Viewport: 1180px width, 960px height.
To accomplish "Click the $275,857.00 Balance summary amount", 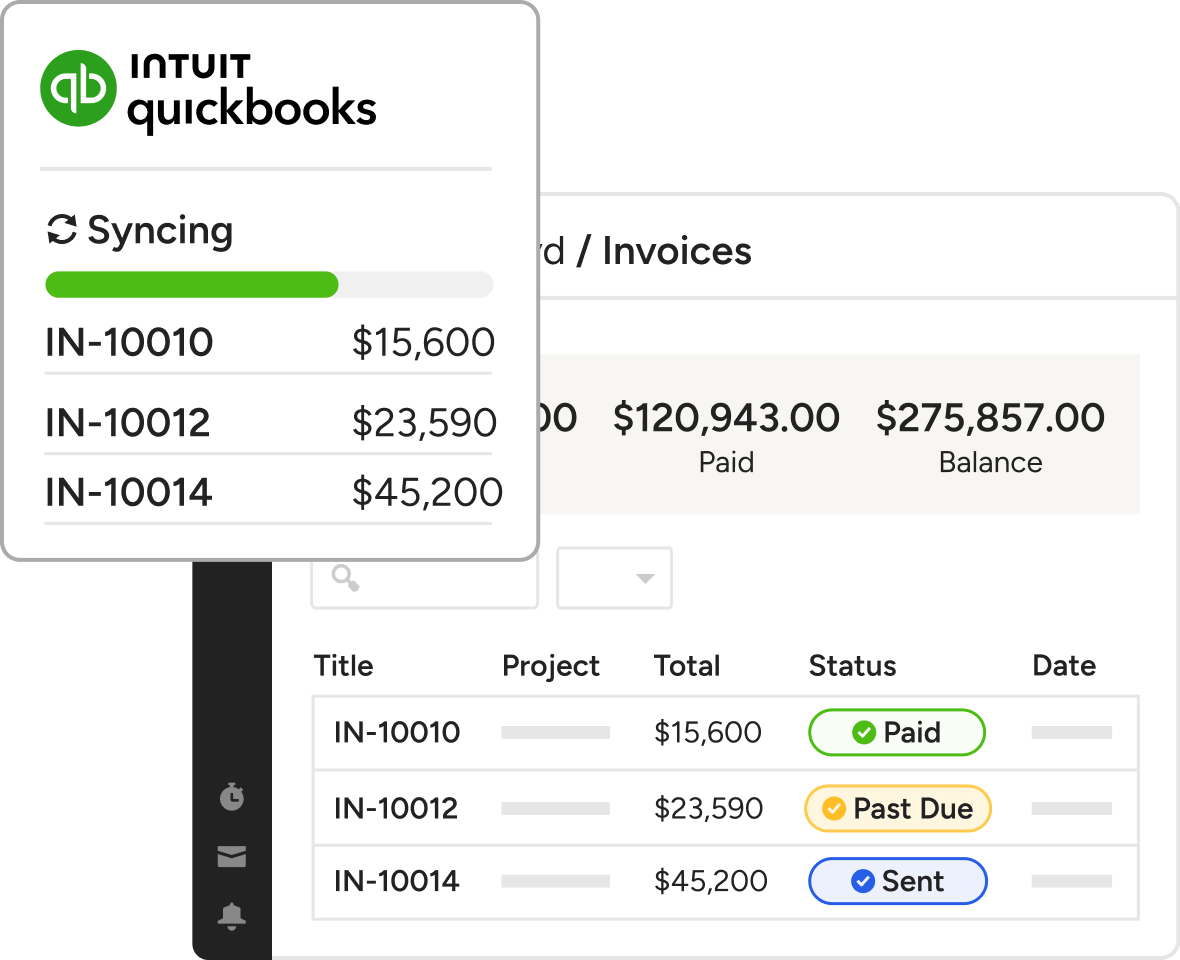I will (x=990, y=418).
